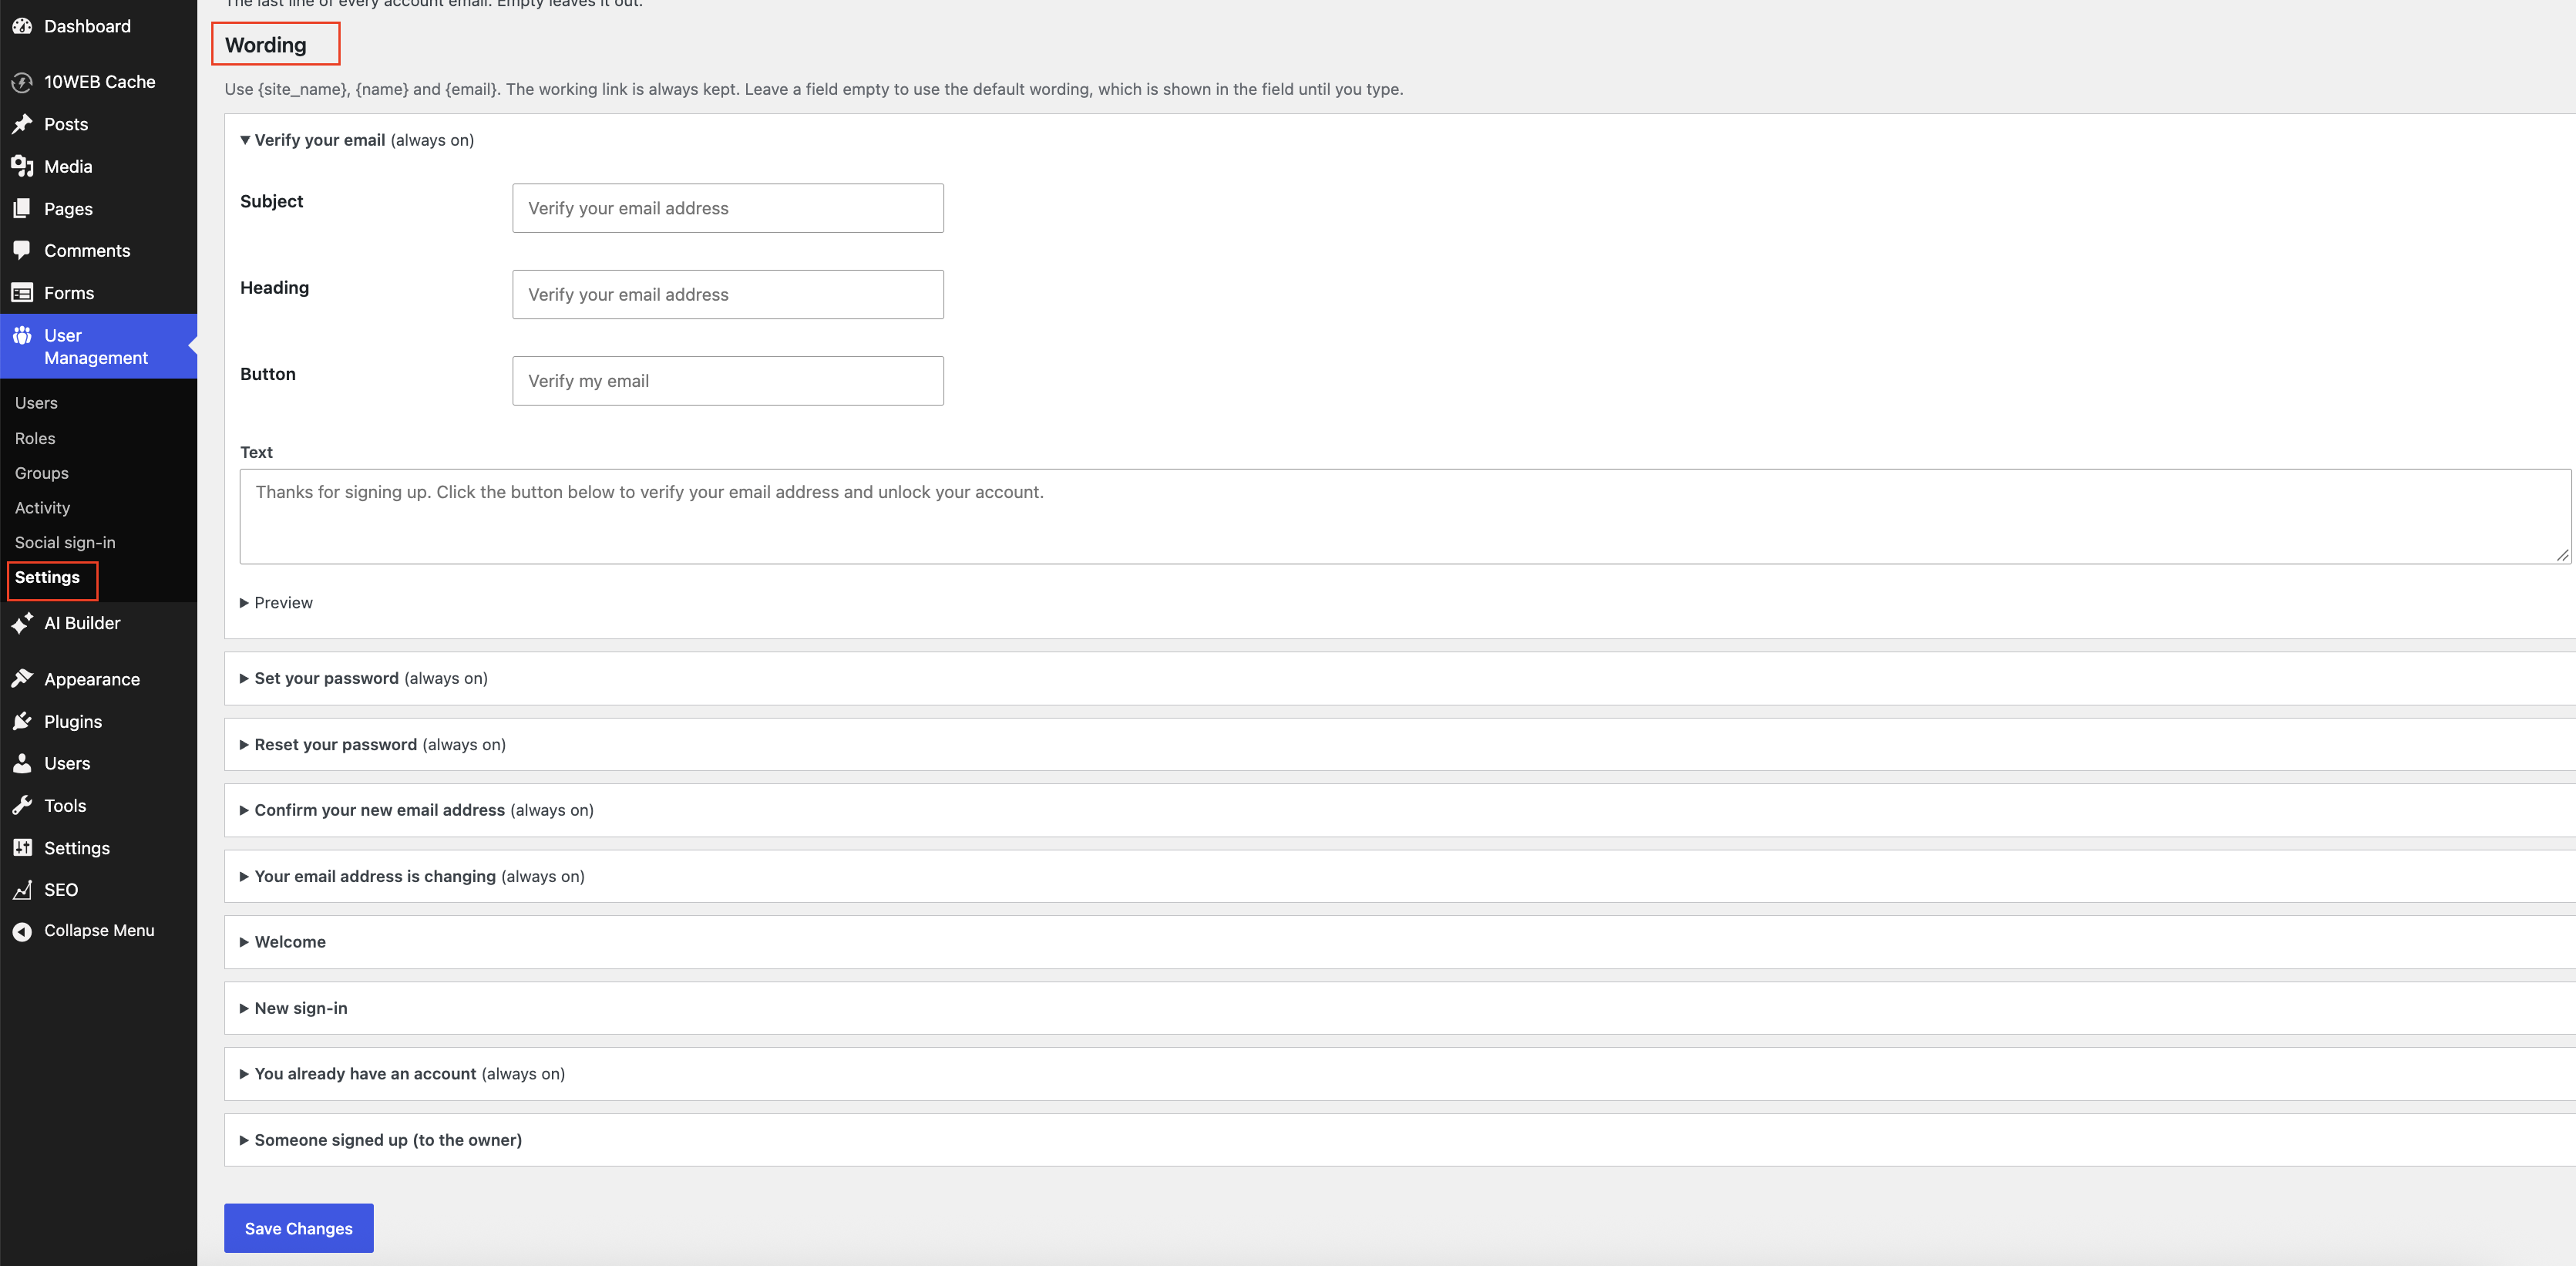Click the Wording section heading
Viewport: 2576px width, 1266px height.
tap(266, 45)
